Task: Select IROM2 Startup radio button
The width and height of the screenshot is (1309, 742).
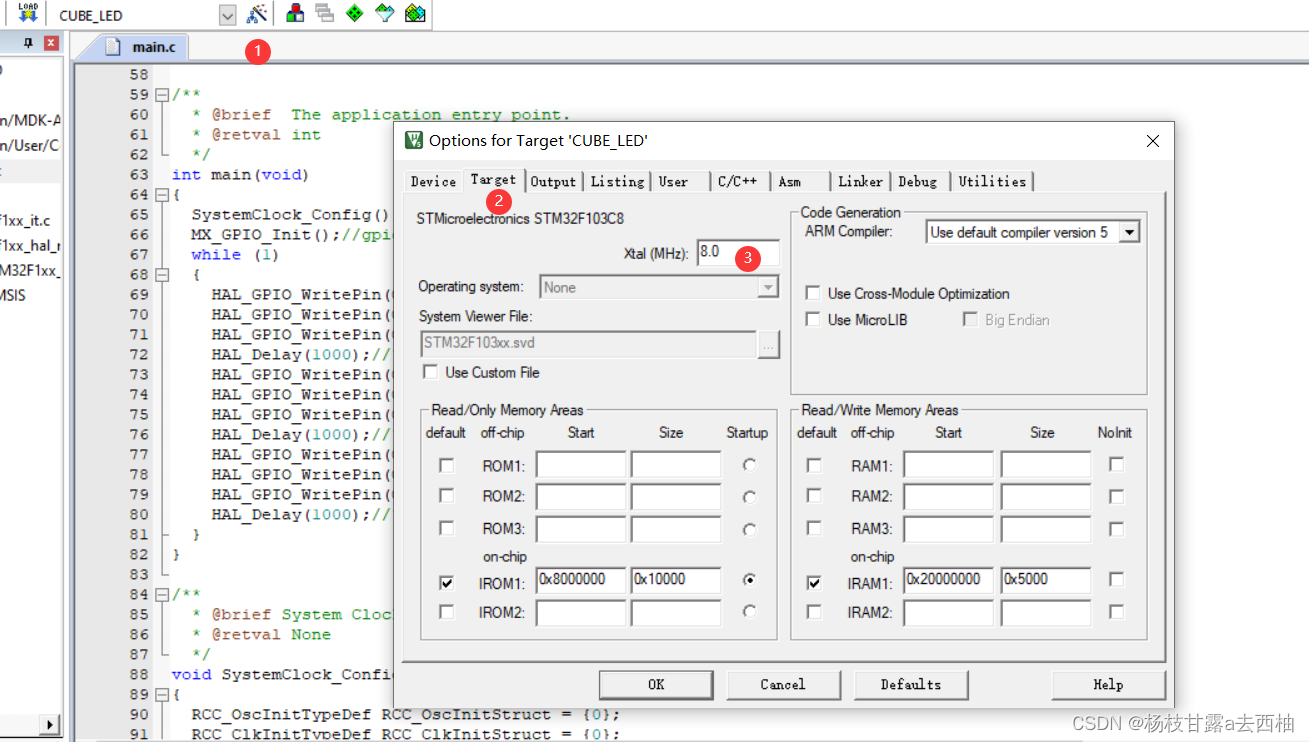Action: tap(749, 611)
